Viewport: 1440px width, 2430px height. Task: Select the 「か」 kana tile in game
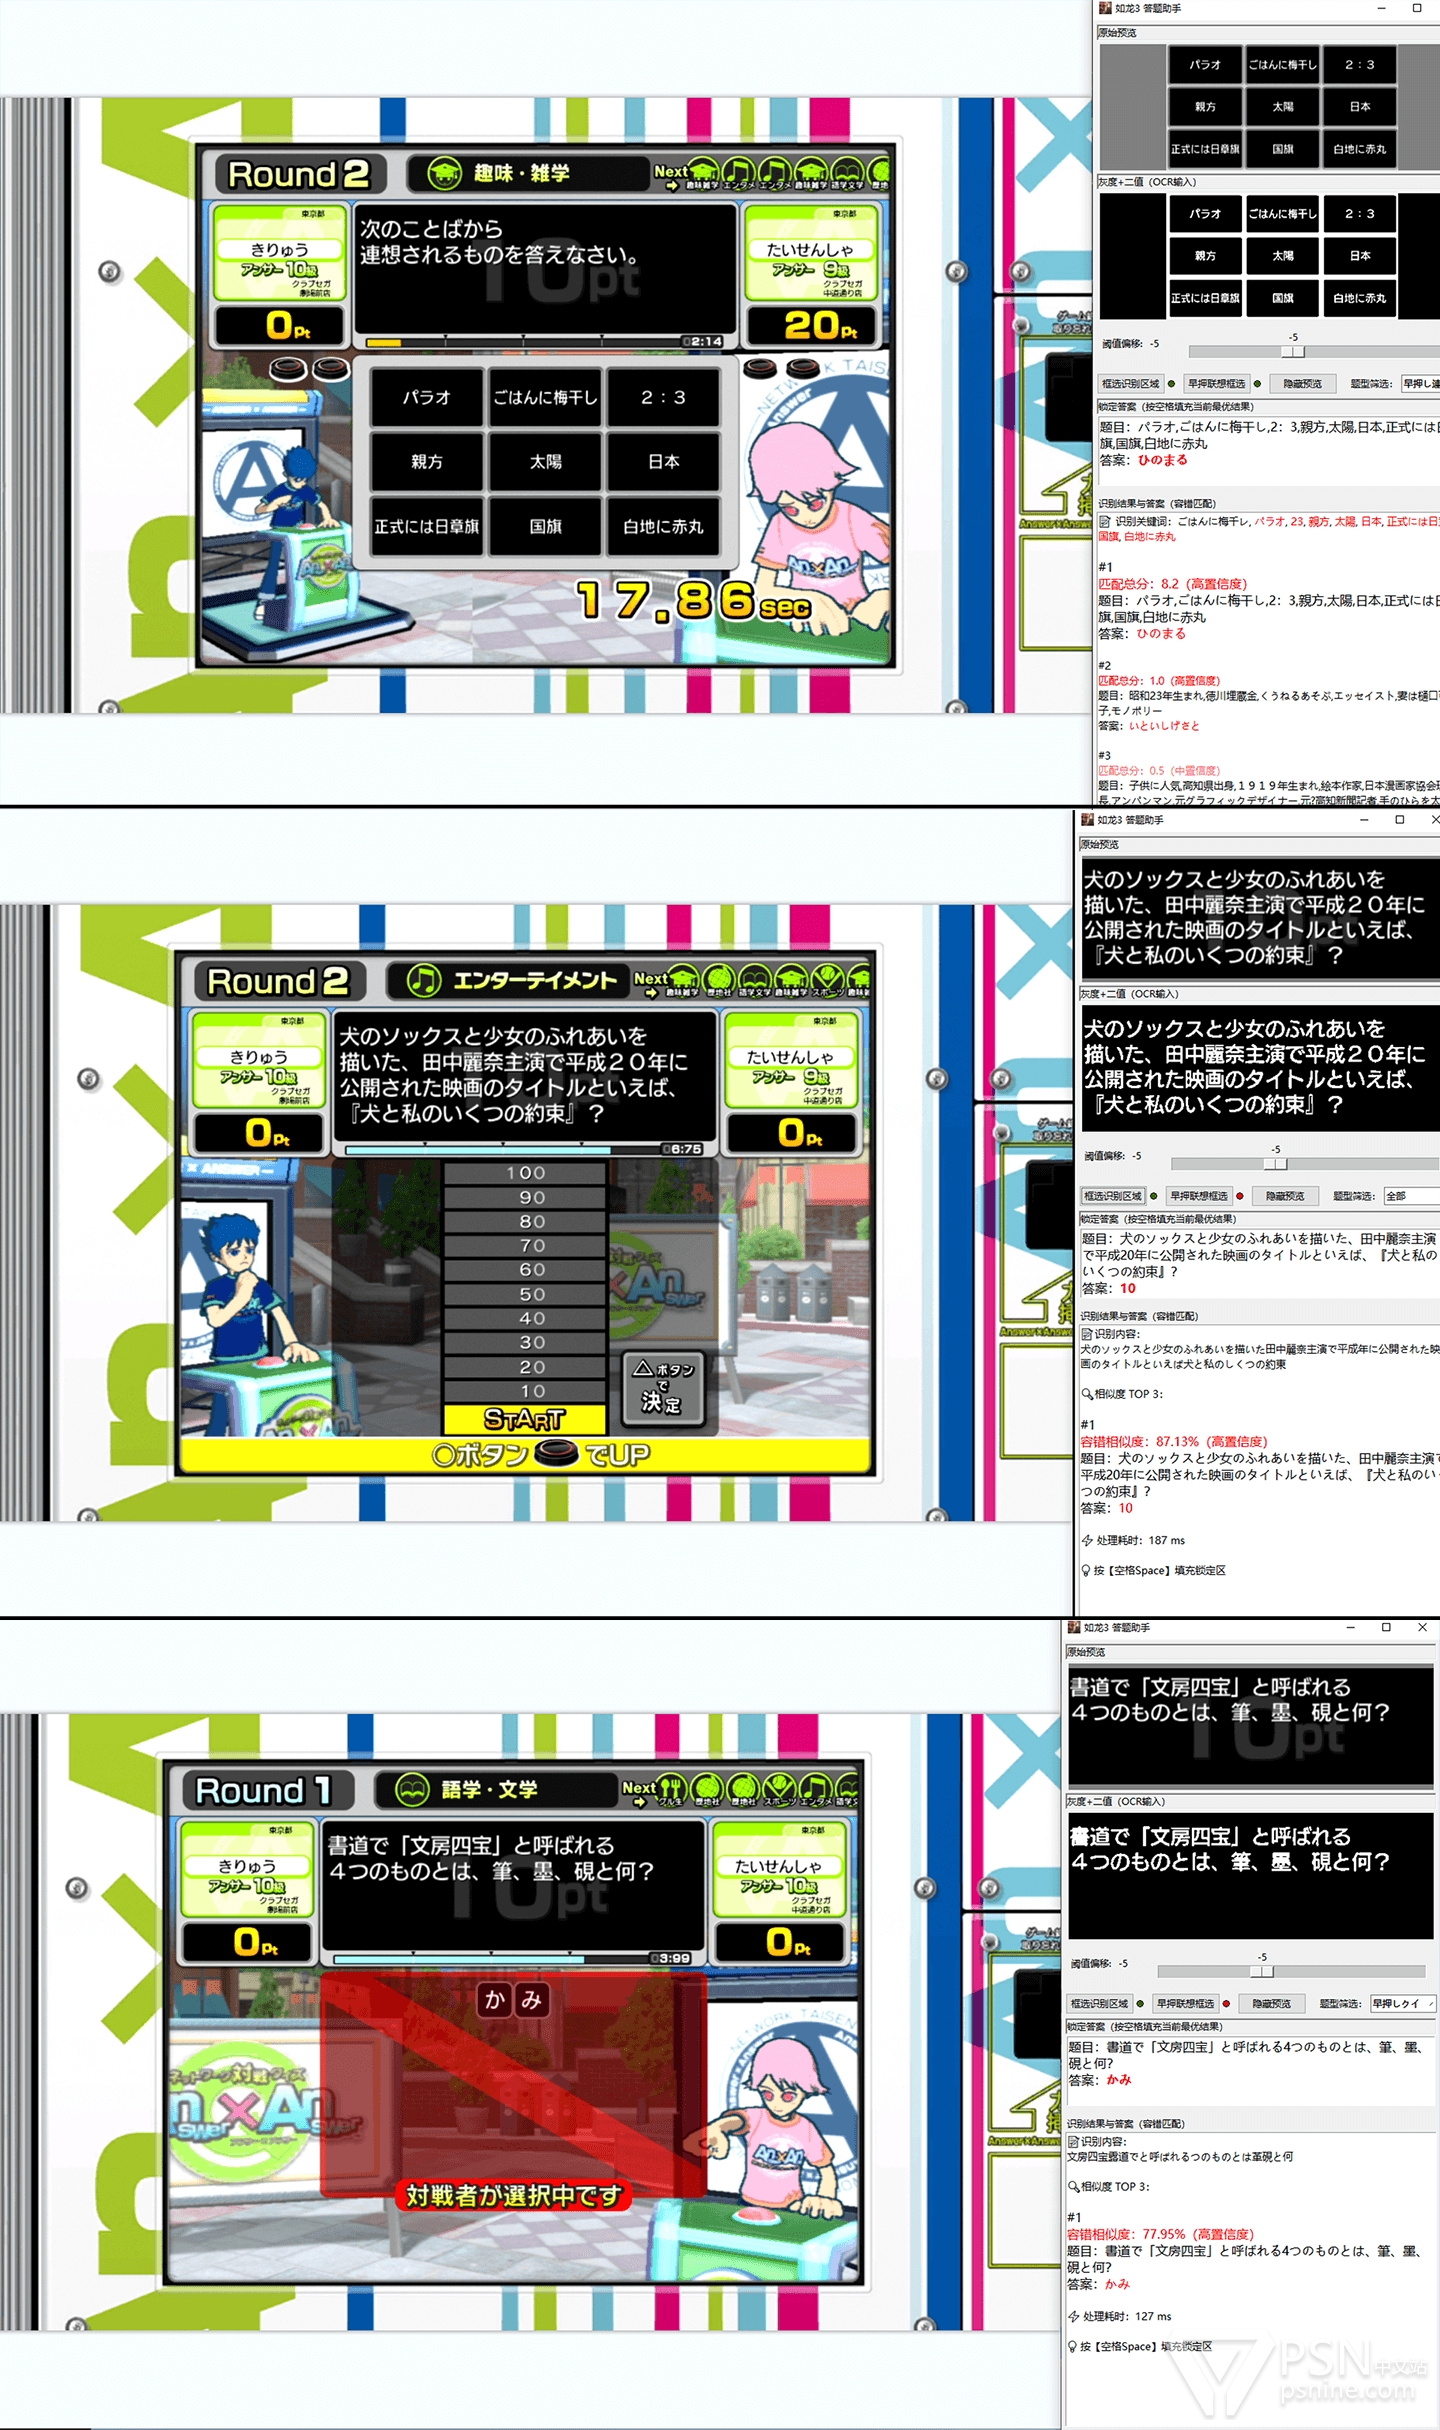click(x=494, y=1999)
